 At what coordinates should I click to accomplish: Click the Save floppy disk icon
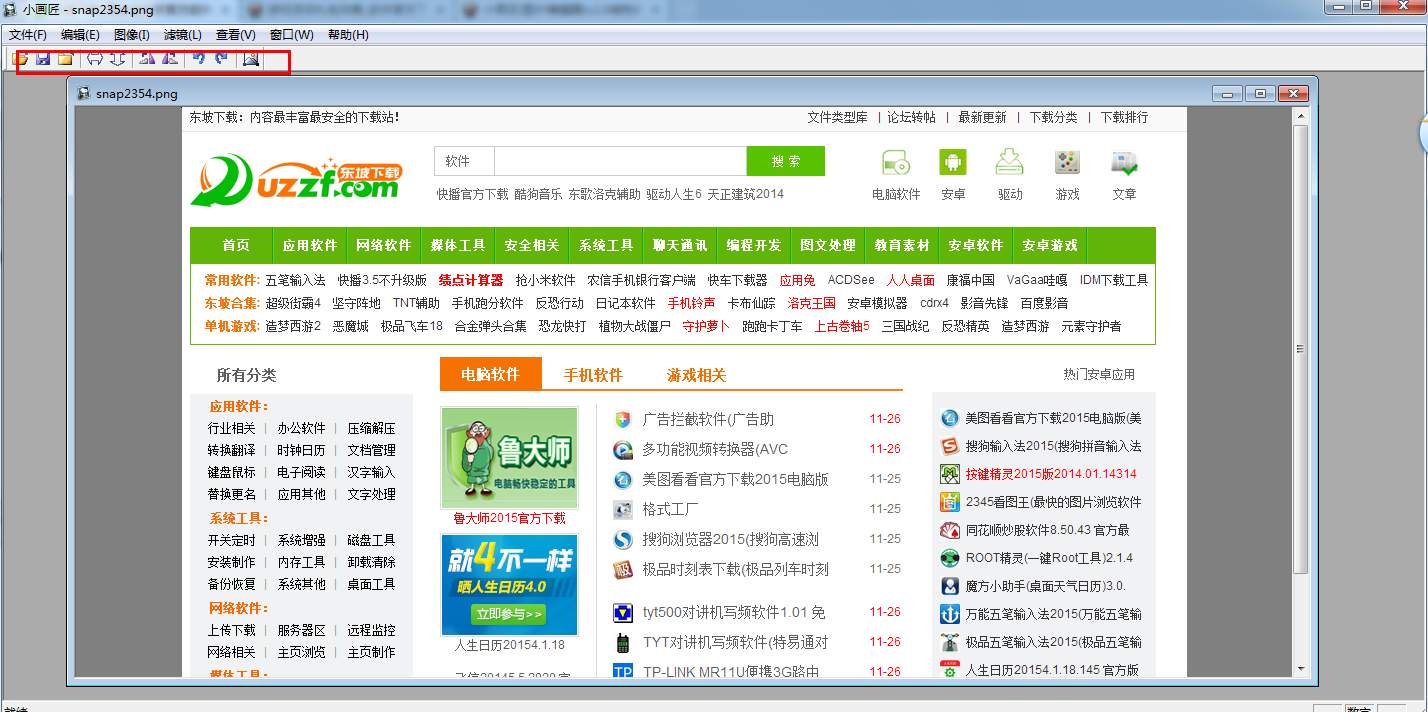point(43,59)
